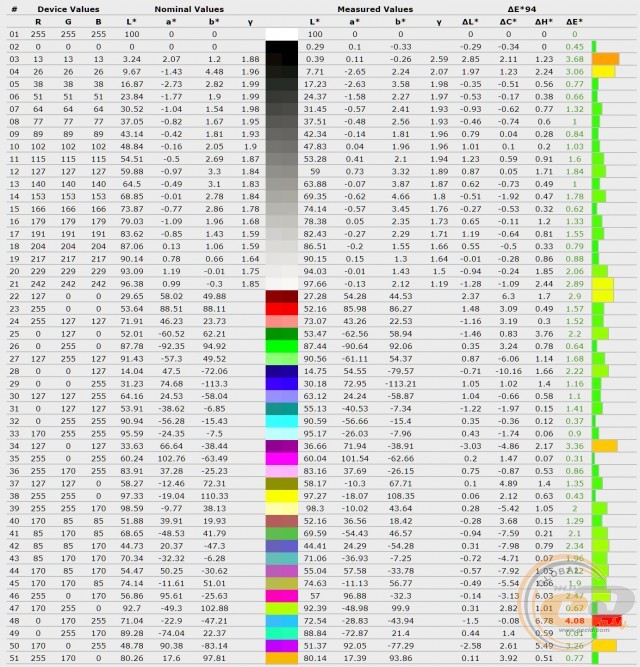Click the 'ΔC*' column header
The width and height of the screenshot is (640, 667).
click(x=508, y=22)
